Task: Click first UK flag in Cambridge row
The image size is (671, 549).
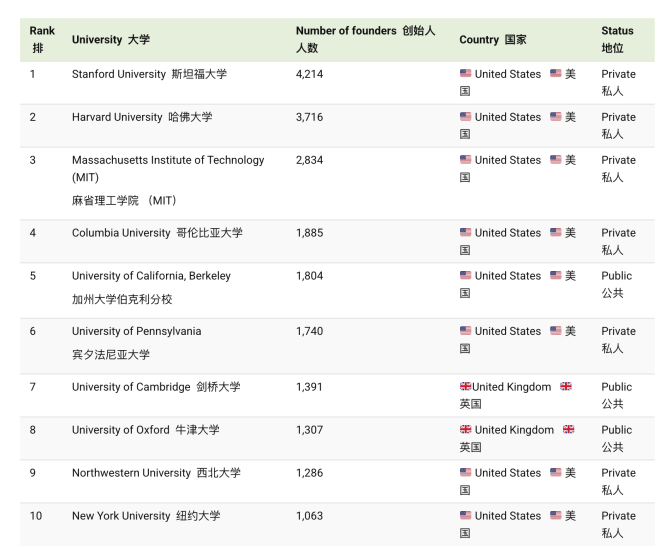Action: coord(466,386)
